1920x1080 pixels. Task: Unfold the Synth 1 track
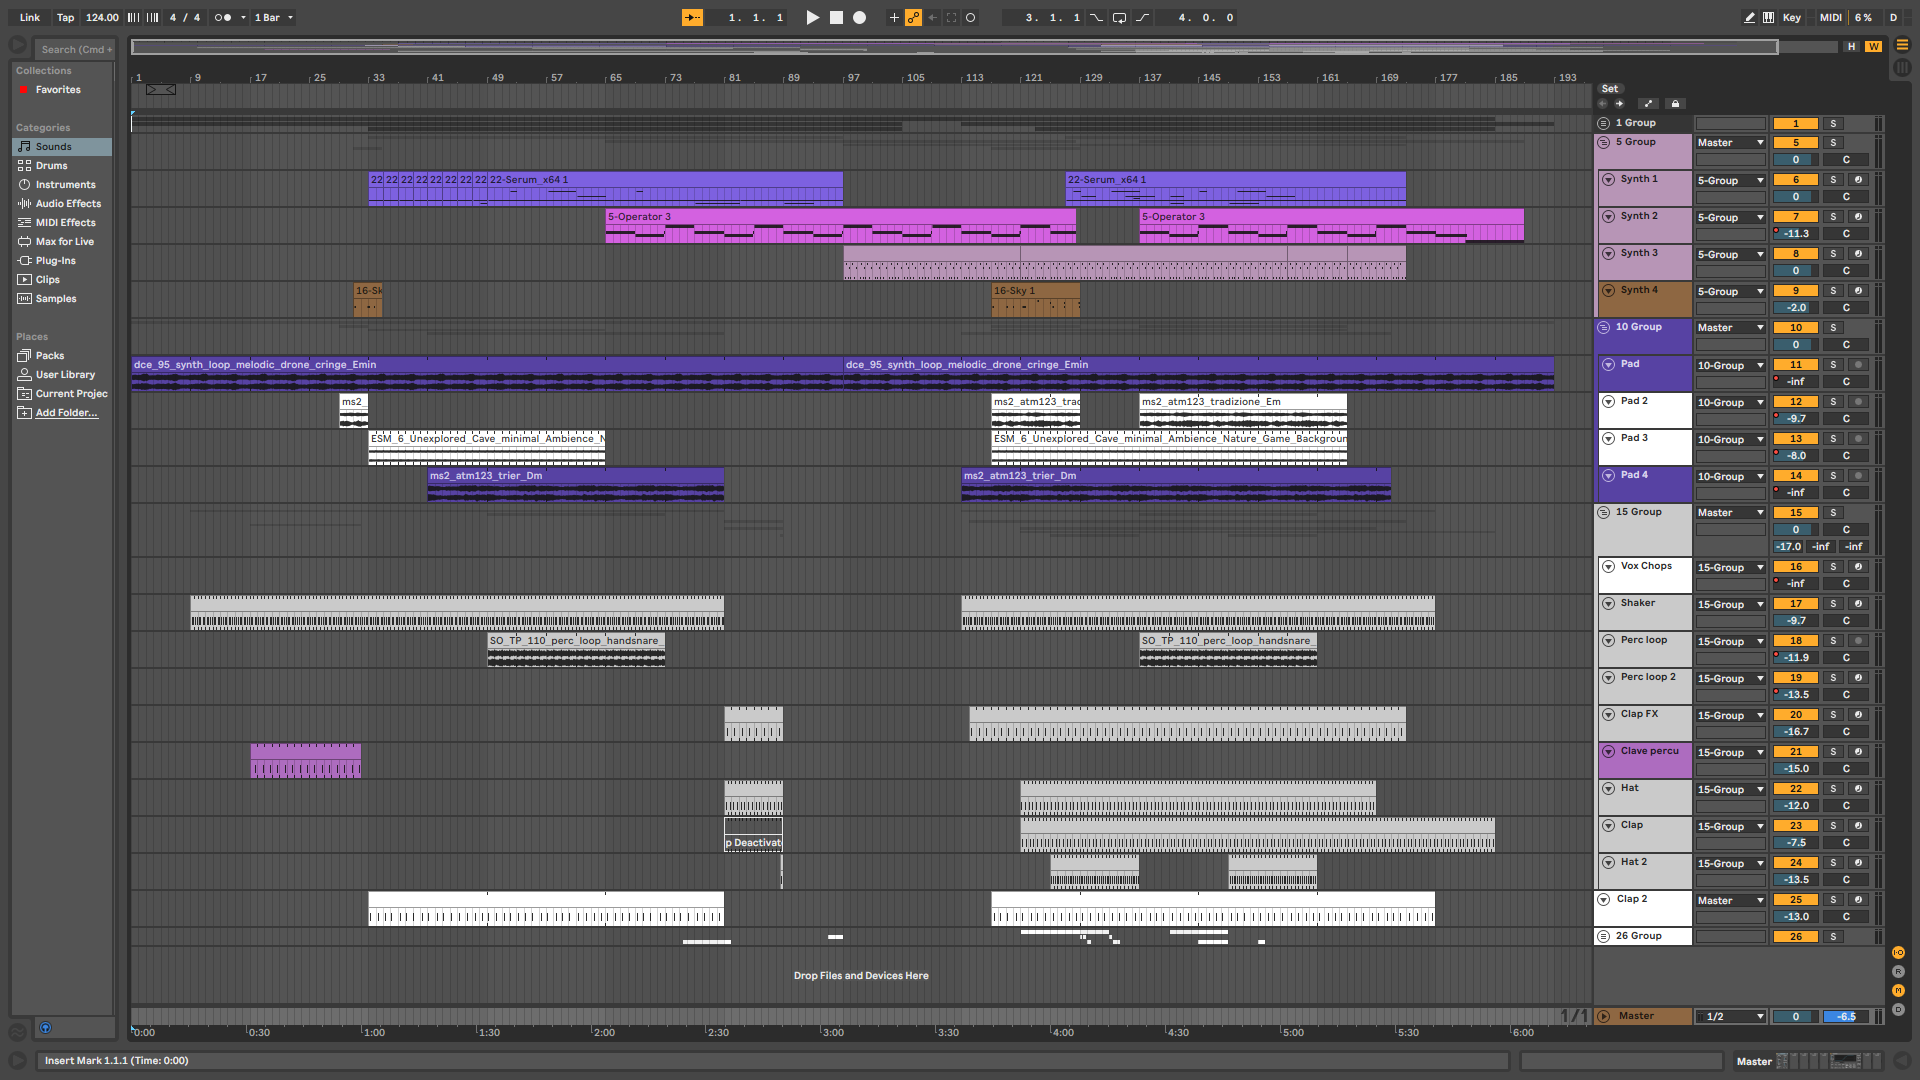tap(1608, 180)
